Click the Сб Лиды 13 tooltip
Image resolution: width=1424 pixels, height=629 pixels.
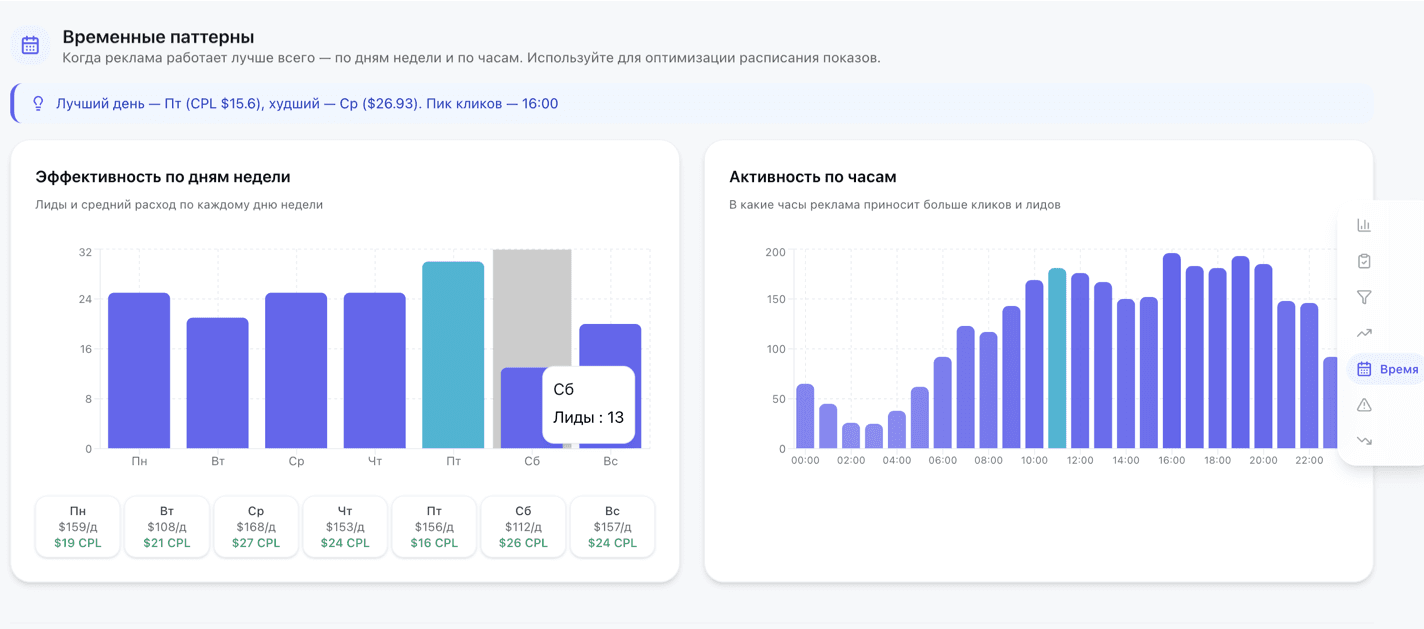[x=587, y=404]
